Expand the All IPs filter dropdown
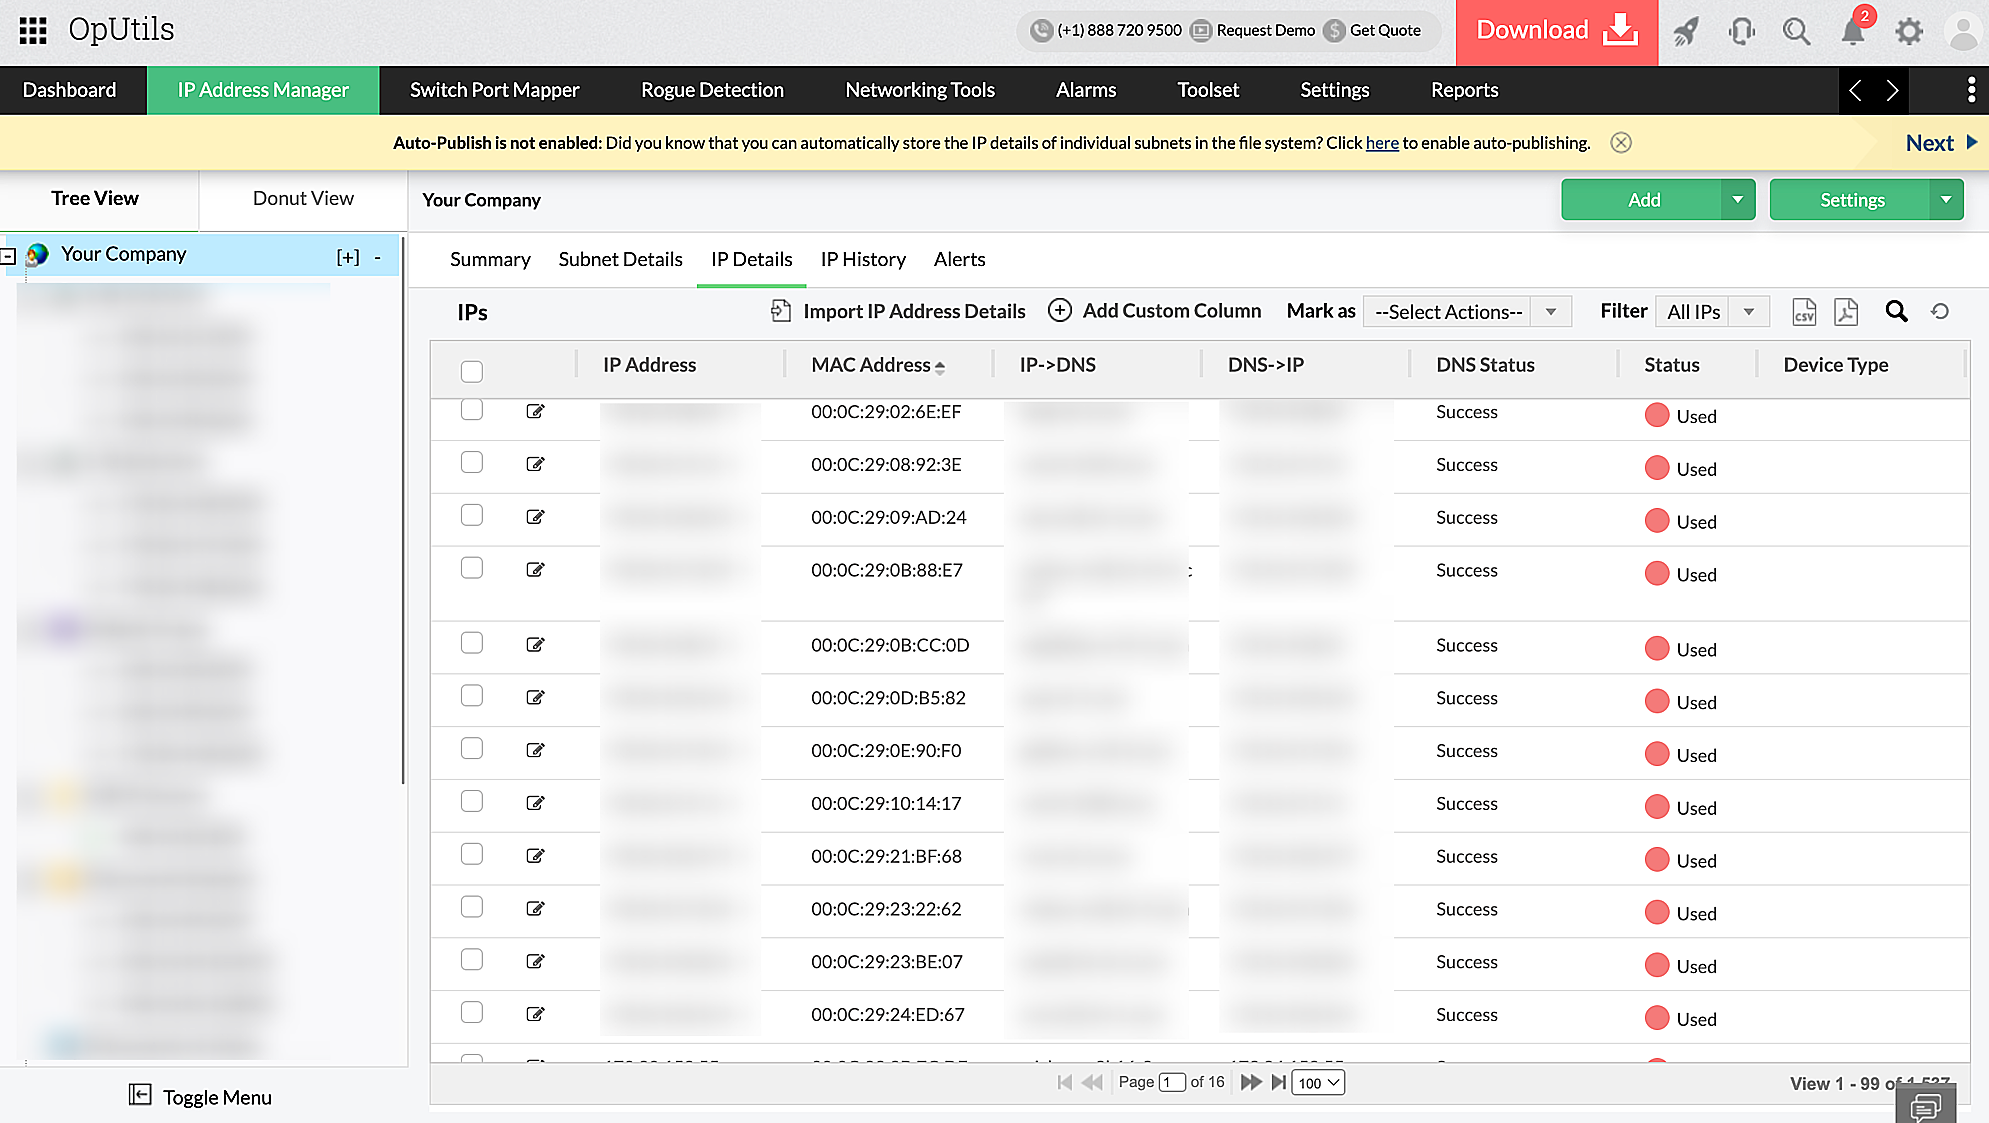This screenshot has width=1989, height=1123. click(1711, 312)
